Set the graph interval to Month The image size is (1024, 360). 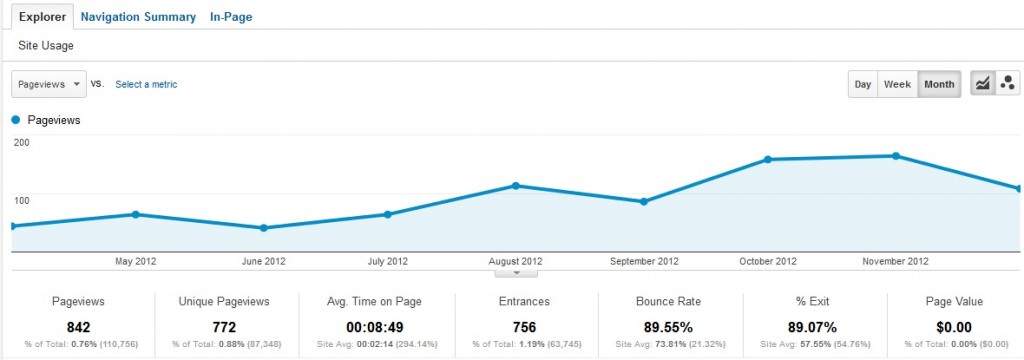[x=939, y=84]
